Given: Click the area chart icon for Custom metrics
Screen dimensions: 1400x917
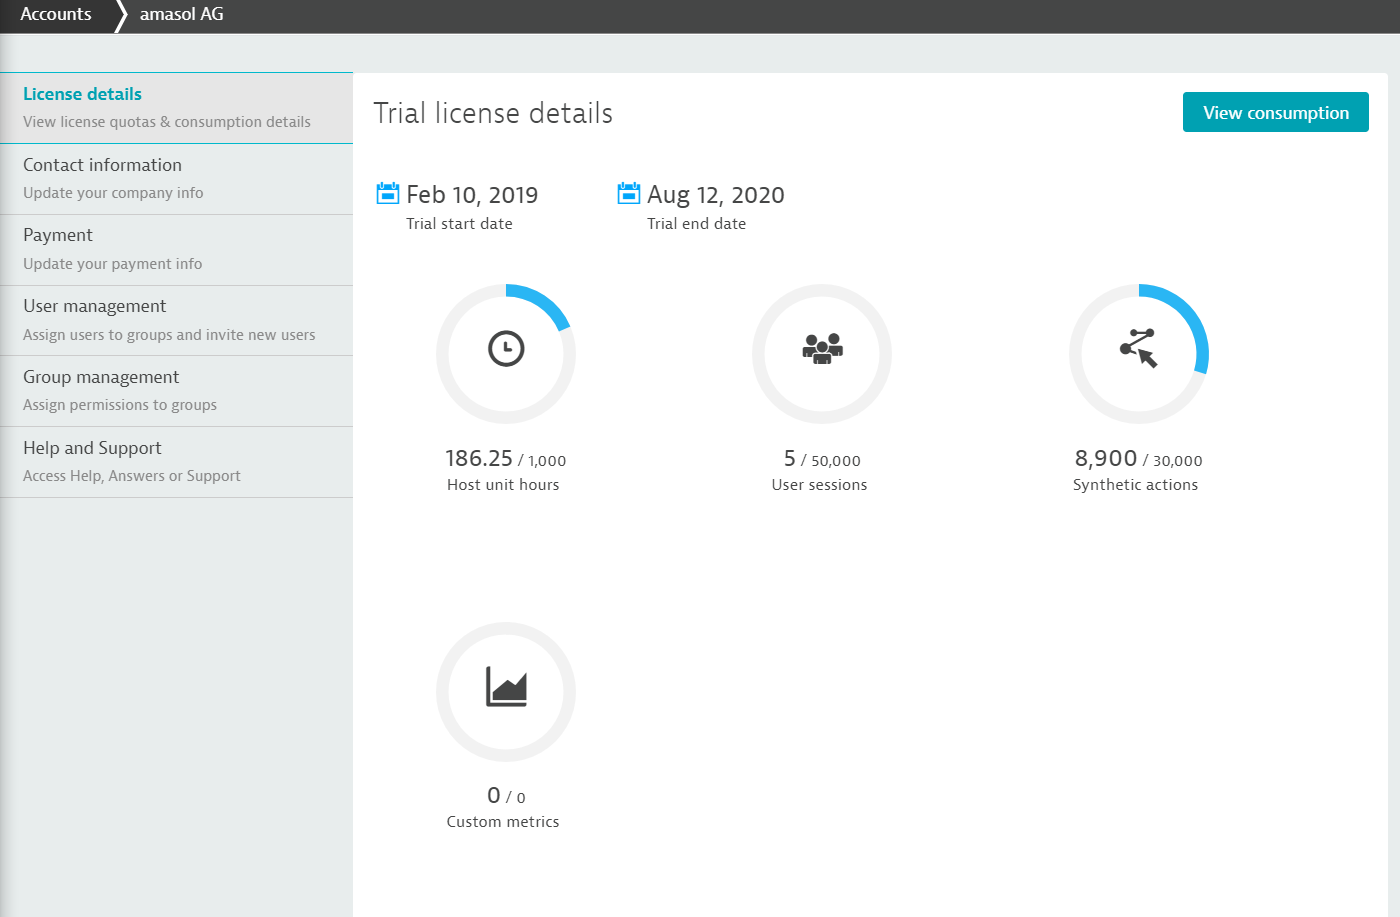Looking at the screenshot, I should 506,687.
